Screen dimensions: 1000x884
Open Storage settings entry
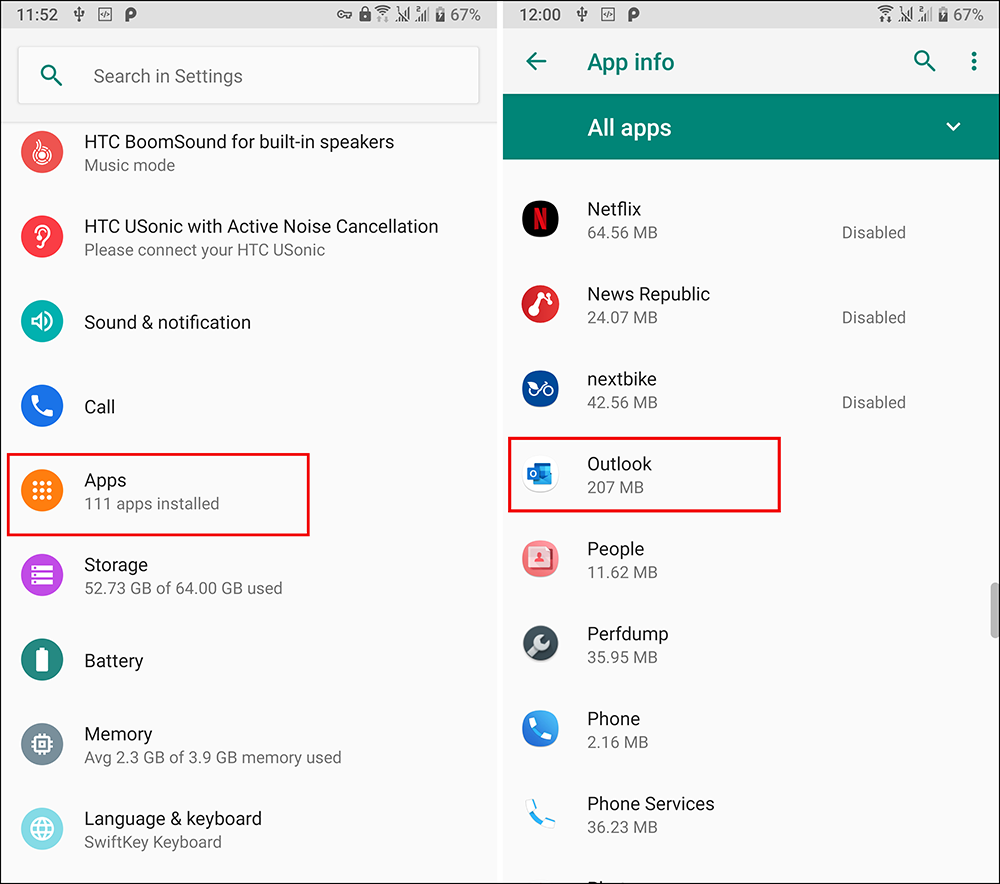[x=249, y=575]
